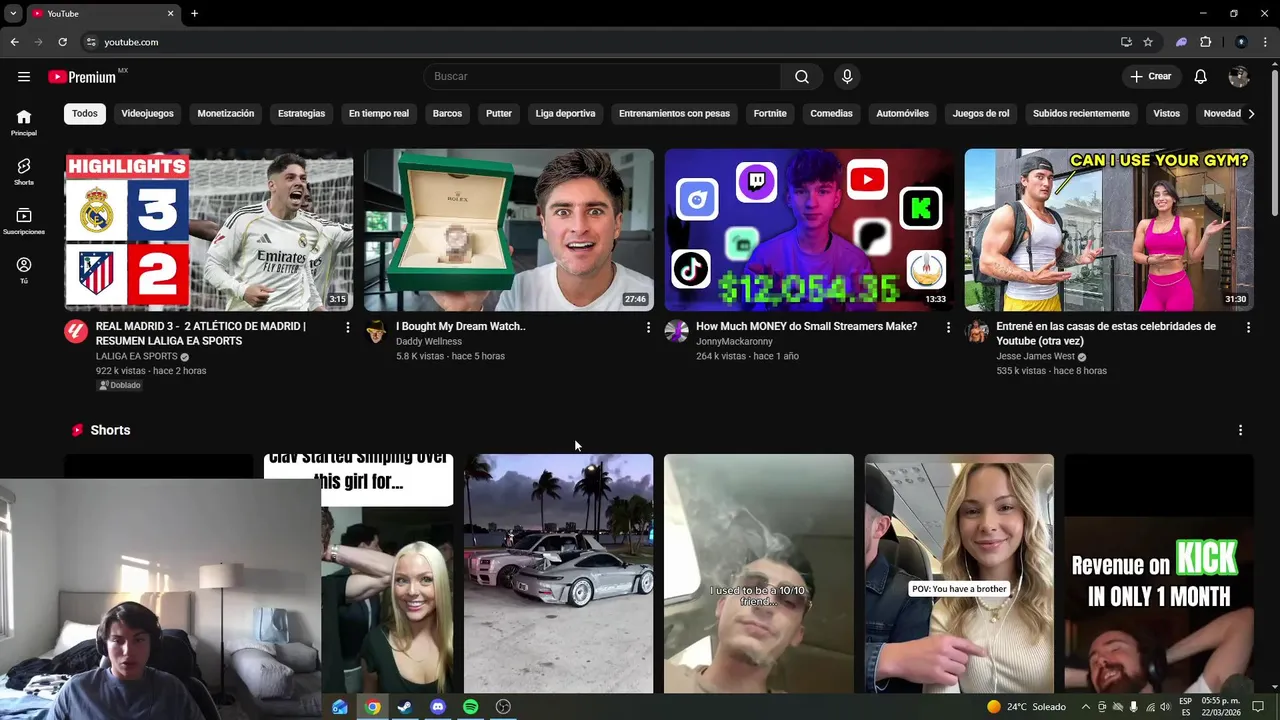Open Shorts from the left sidebar
This screenshot has height=720, width=1280.
24,171
